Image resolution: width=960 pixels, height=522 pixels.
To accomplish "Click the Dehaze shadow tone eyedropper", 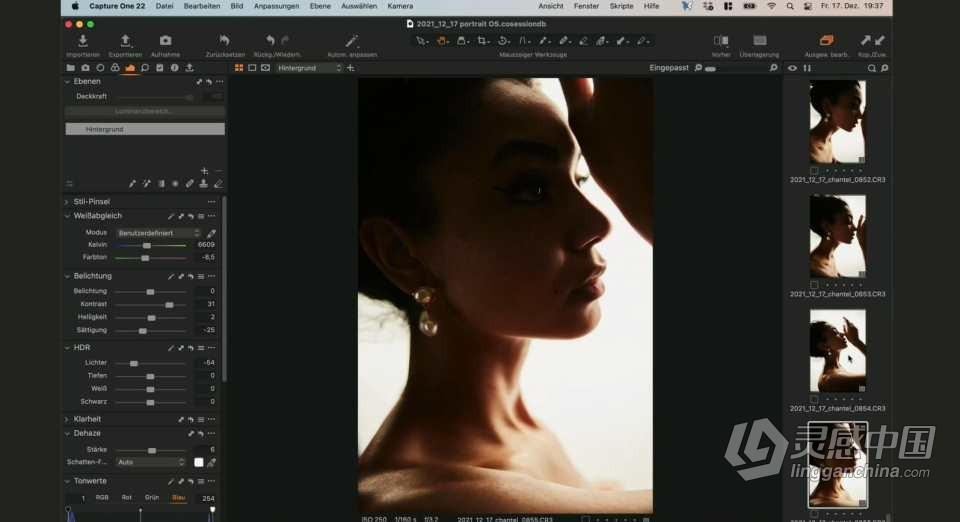I will 211,463.
